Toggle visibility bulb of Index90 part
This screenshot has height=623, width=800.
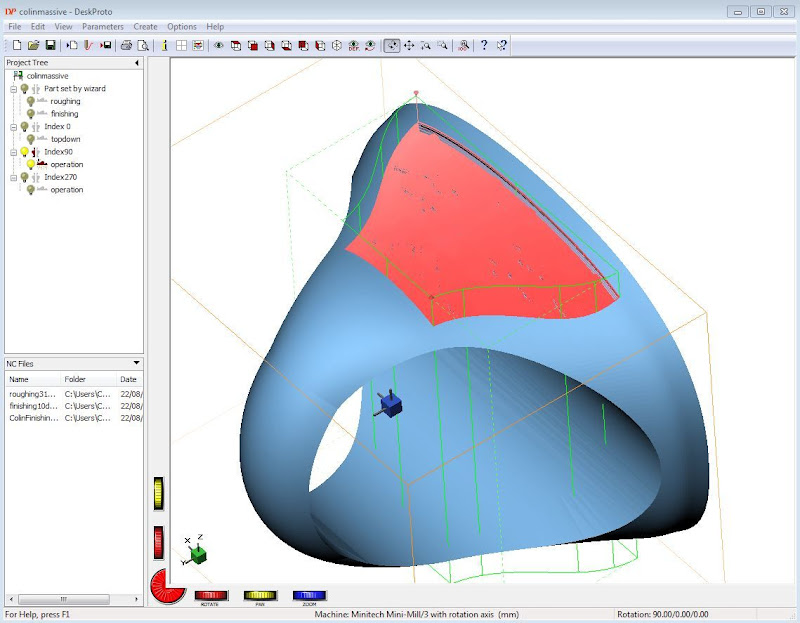tap(24, 152)
